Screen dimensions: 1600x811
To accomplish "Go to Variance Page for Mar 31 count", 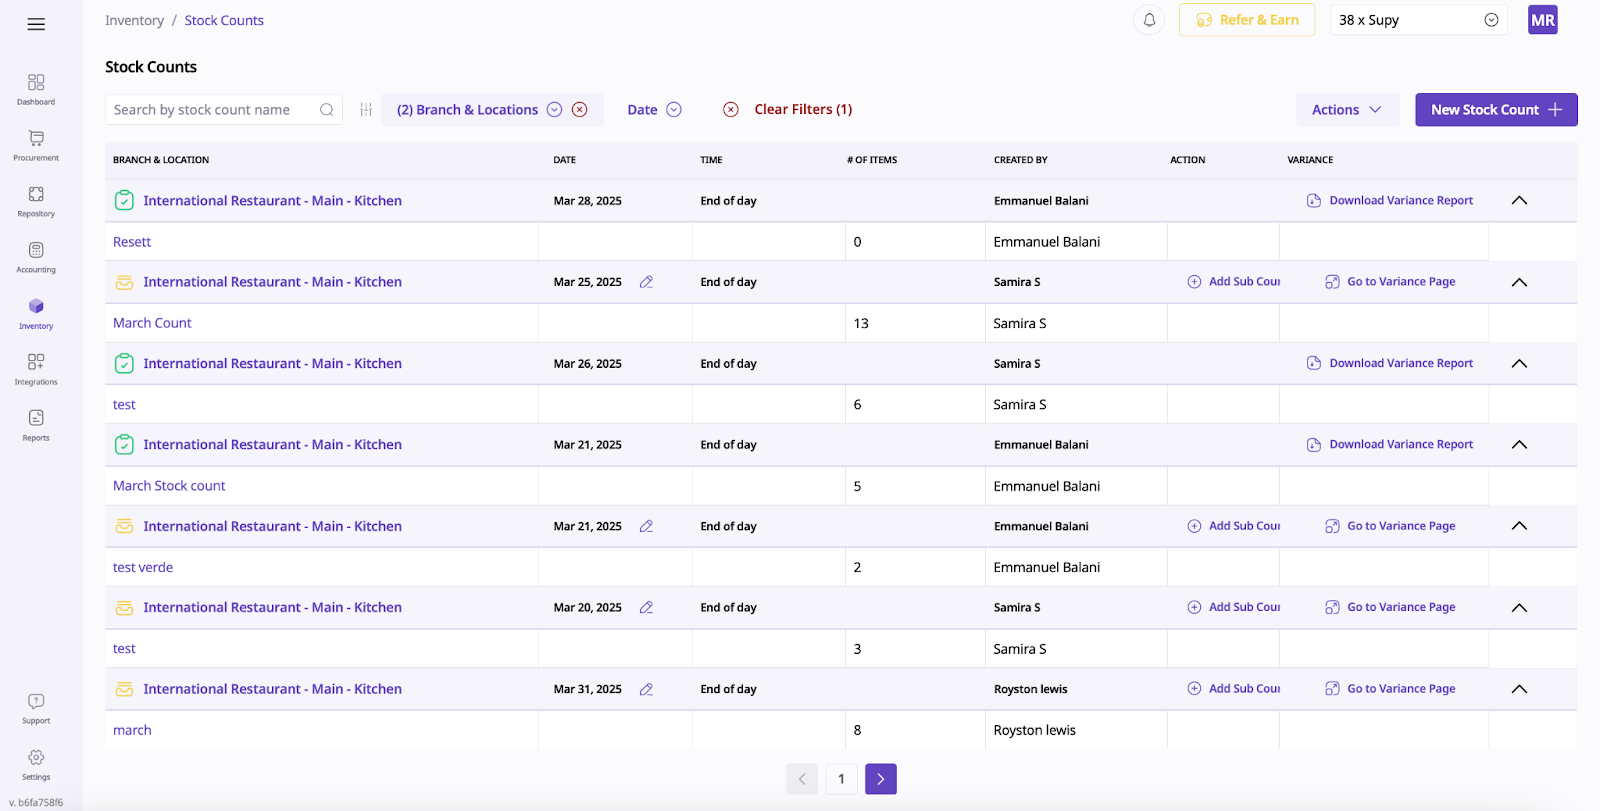I will (1390, 689).
